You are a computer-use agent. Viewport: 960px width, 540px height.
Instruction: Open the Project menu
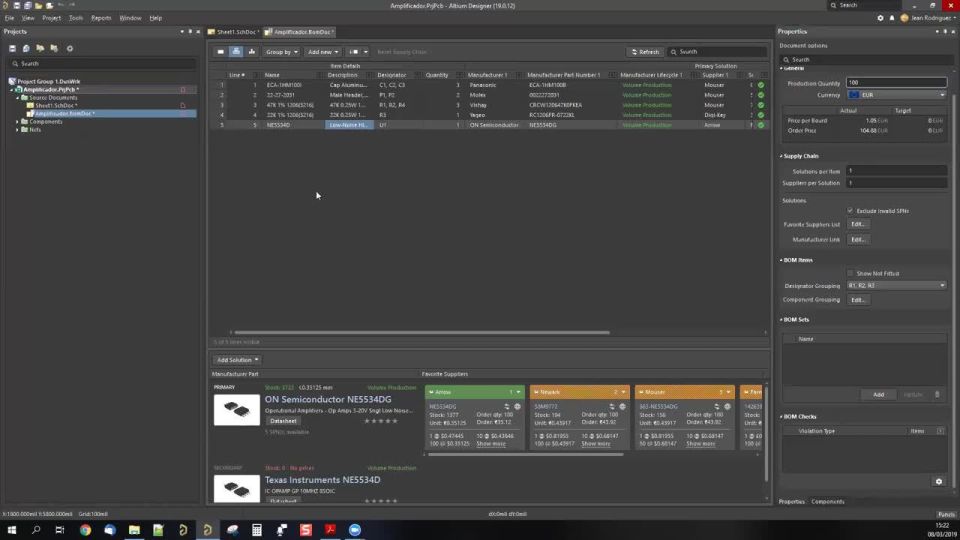pyautogui.click(x=51, y=18)
